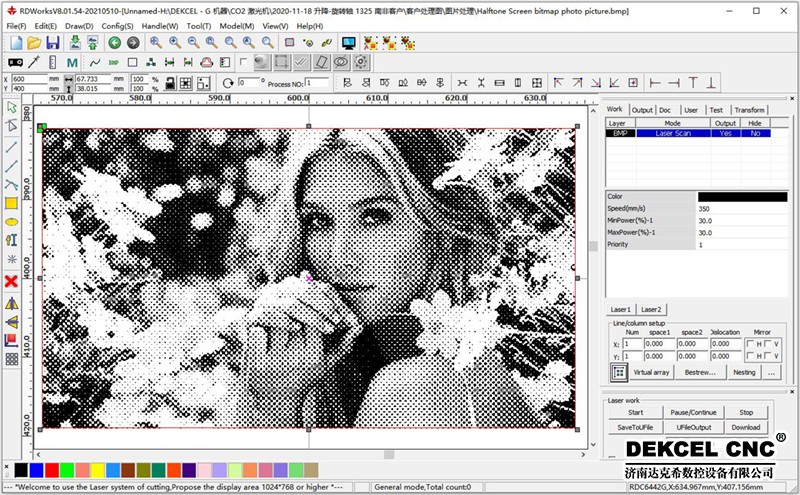Select the yellow Ellipse drawing tool
The height and width of the screenshot is (495, 800).
(12, 221)
